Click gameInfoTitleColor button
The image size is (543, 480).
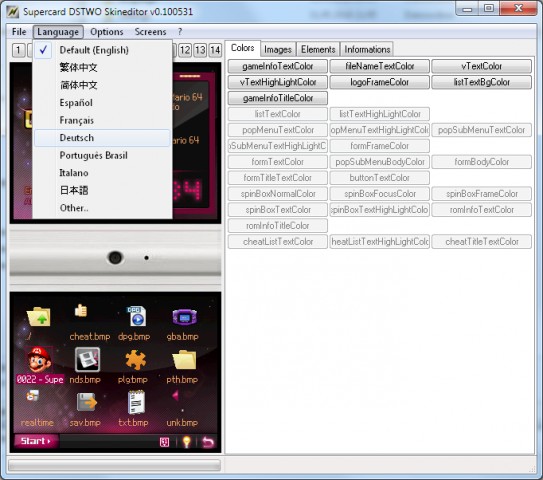tap(278, 98)
